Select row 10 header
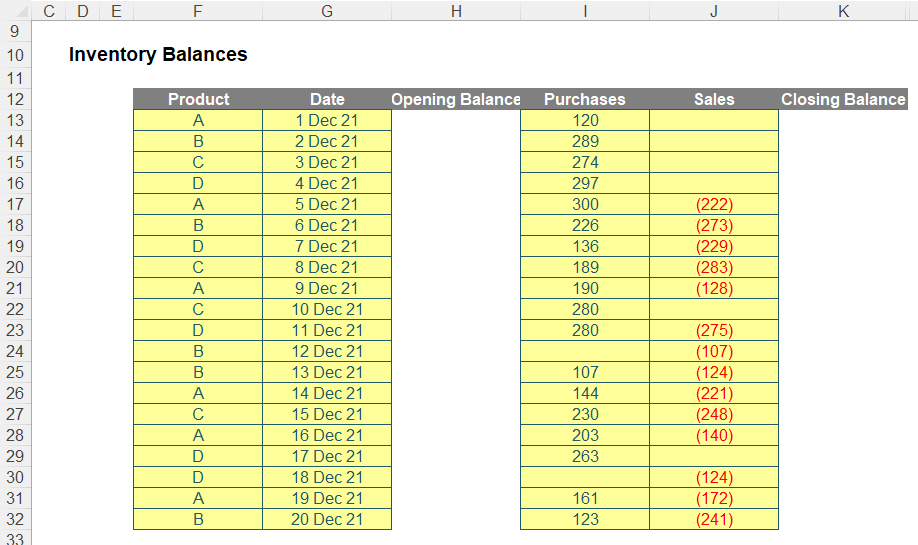918x545 pixels. click(15, 55)
